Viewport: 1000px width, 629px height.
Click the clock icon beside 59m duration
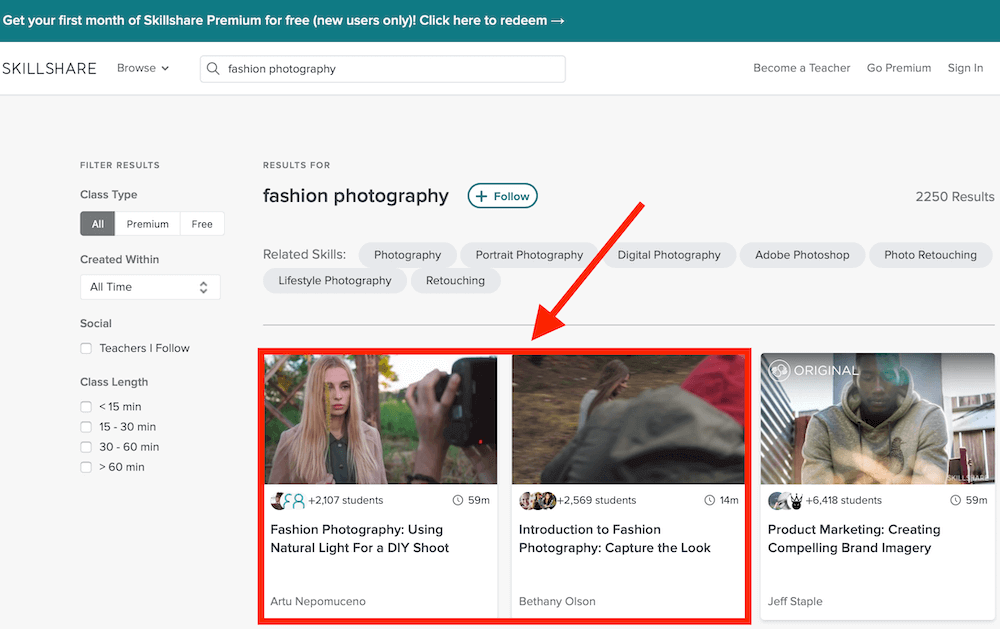pyautogui.click(x=458, y=500)
